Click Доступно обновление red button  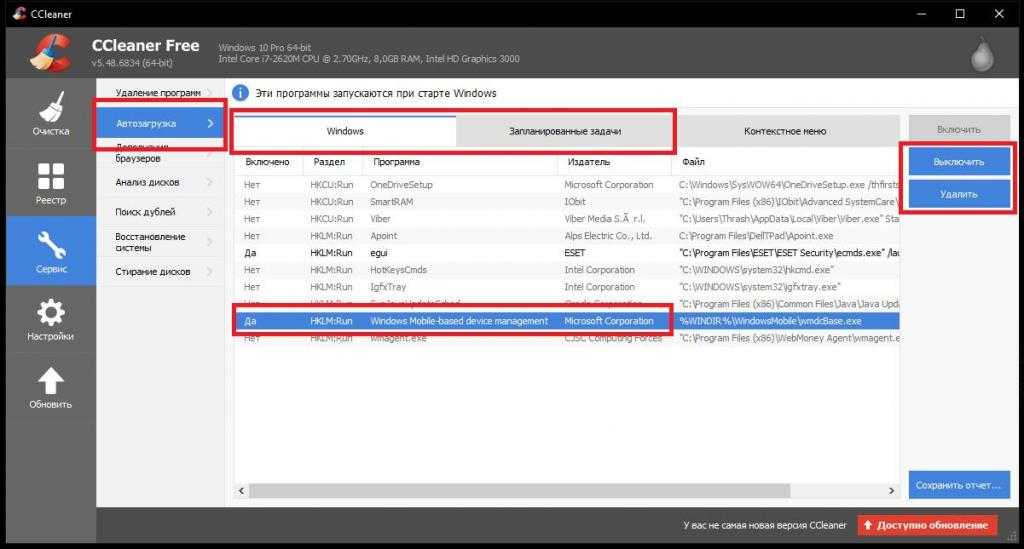coord(929,525)
